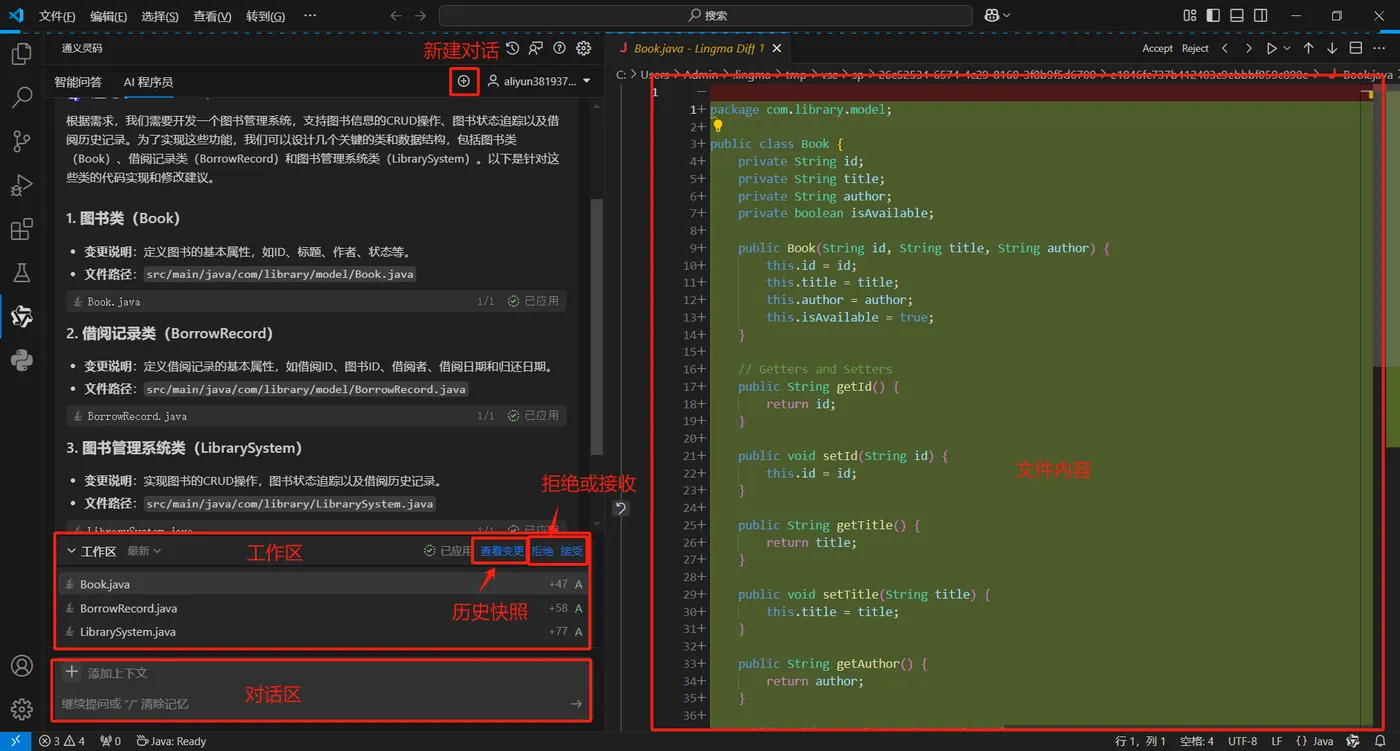
Task: Click Reject in the diff editor toolbar
Action: (x=1195, y=48)
